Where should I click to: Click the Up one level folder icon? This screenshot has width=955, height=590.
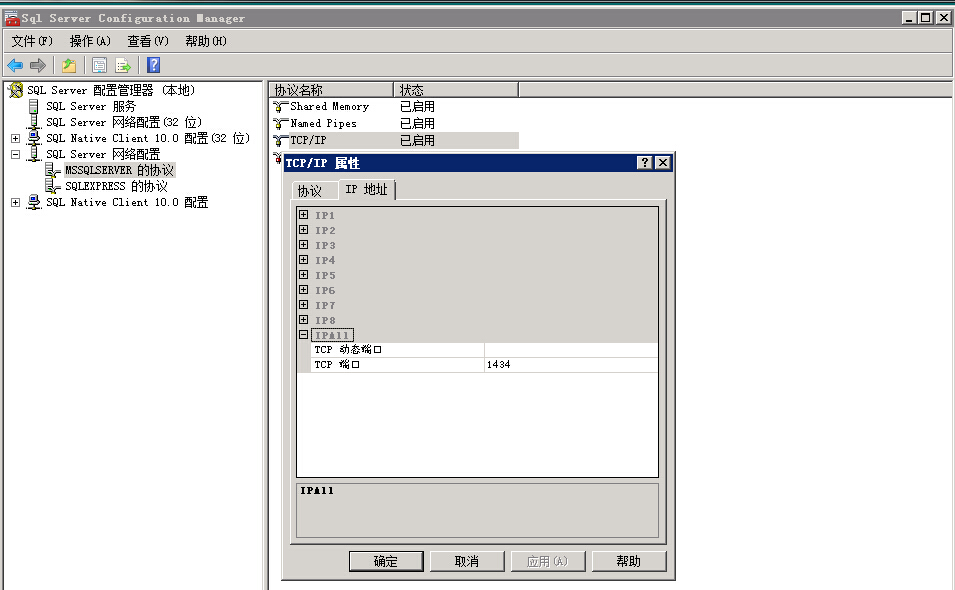click(69, 65)
